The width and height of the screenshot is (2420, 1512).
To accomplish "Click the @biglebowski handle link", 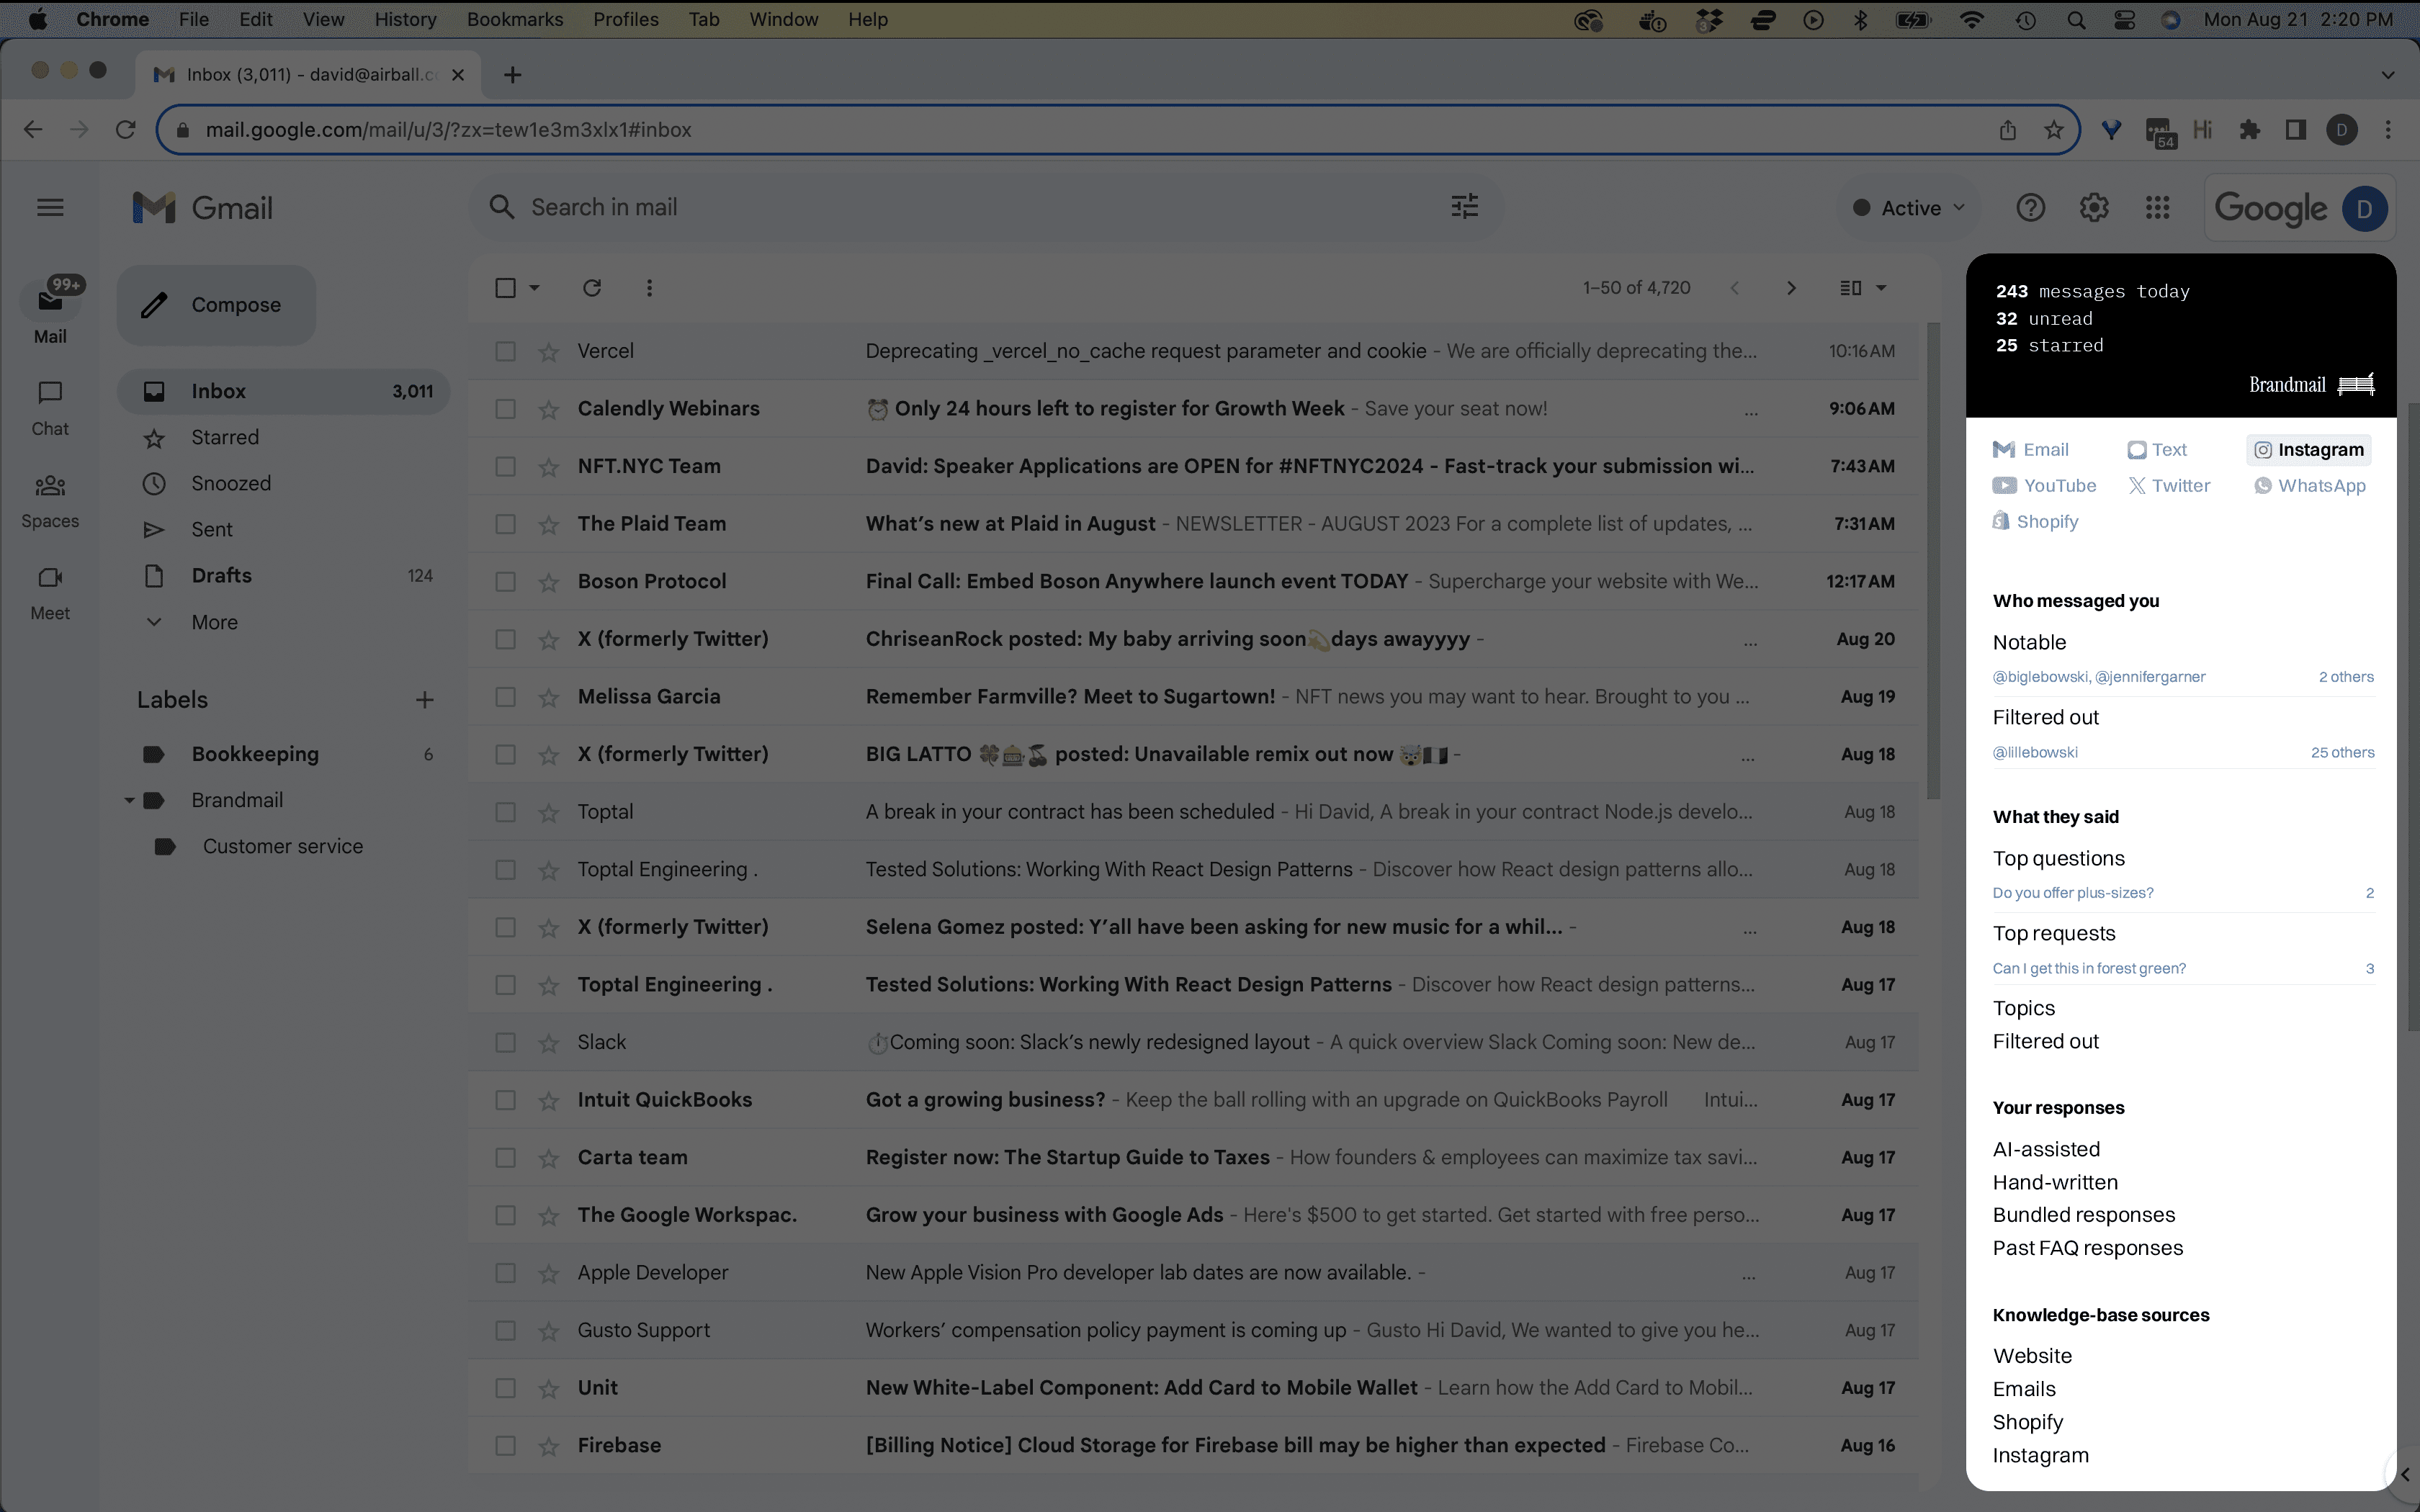I will click(x=2040, y=676).
